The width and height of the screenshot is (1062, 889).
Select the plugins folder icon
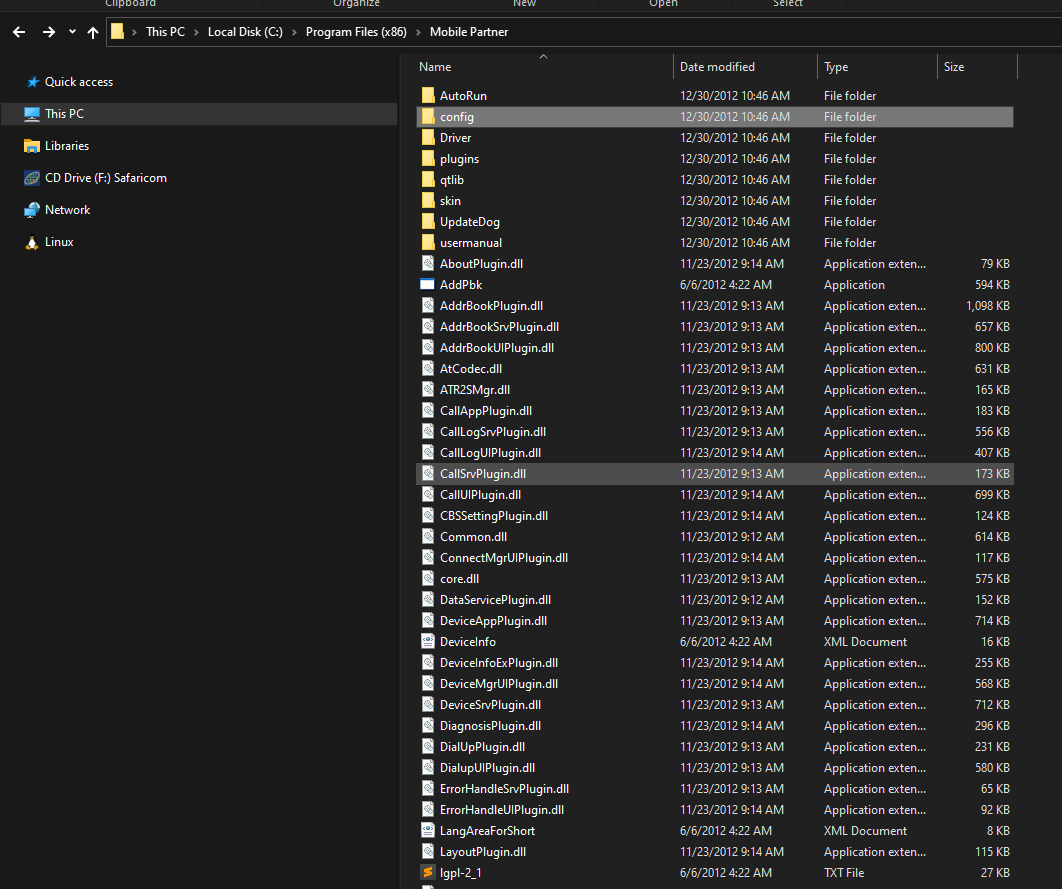pos(428,158)
